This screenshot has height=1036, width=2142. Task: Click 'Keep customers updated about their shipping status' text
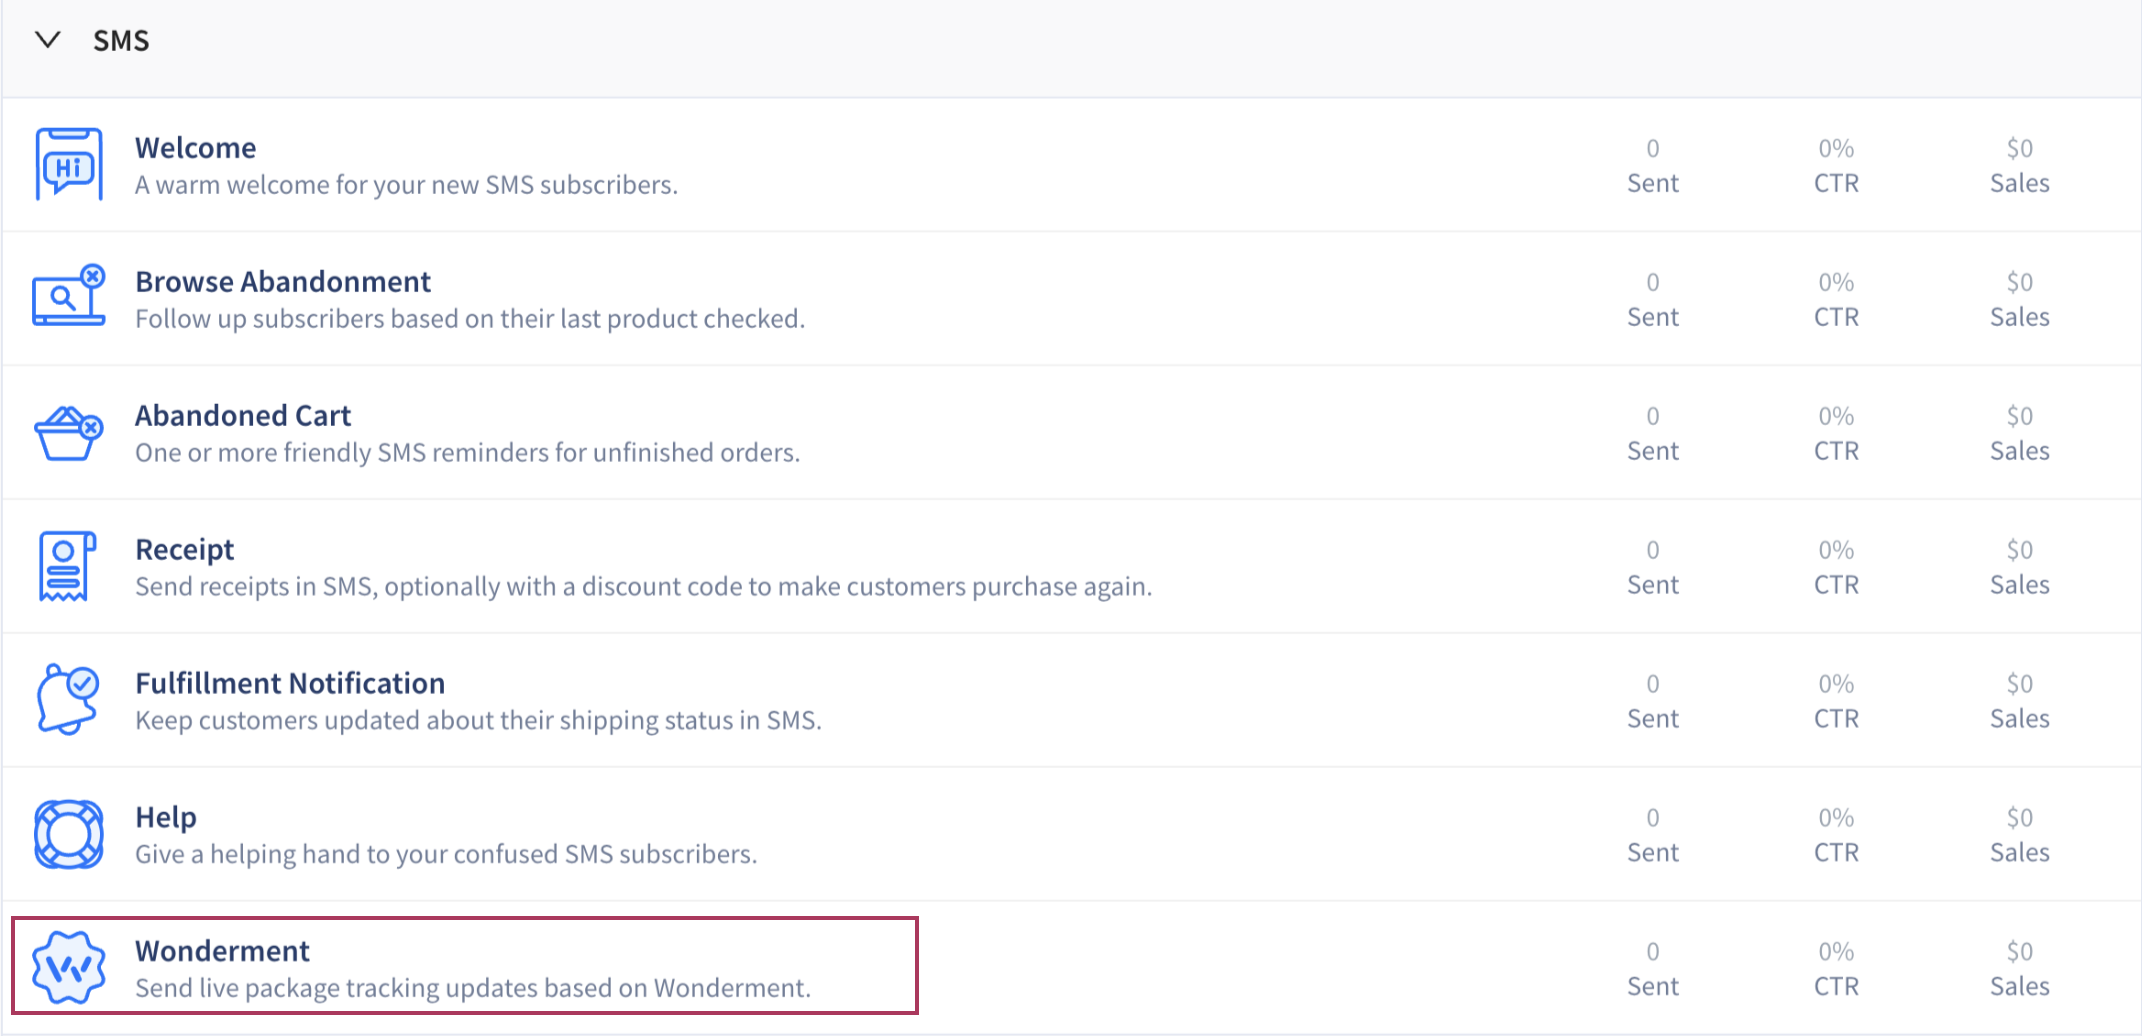pos(478,721)
